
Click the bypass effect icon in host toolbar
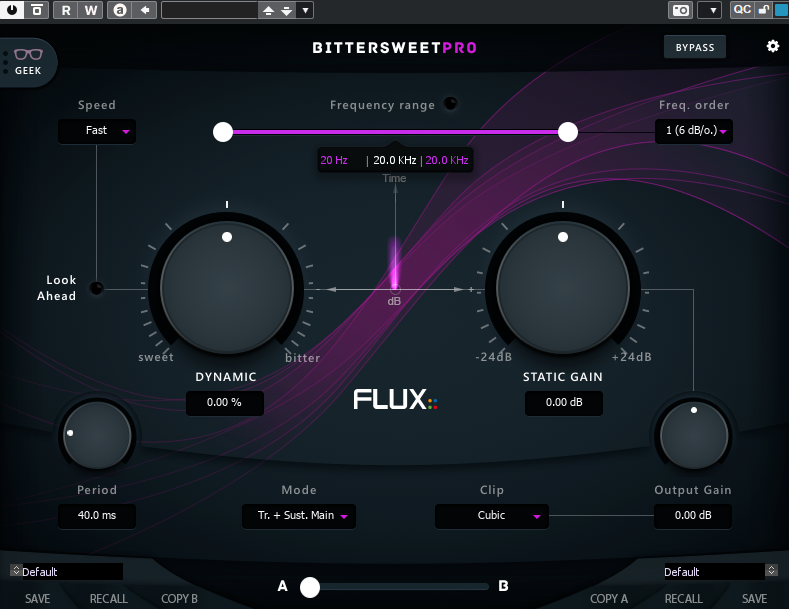tap(37, 10)
